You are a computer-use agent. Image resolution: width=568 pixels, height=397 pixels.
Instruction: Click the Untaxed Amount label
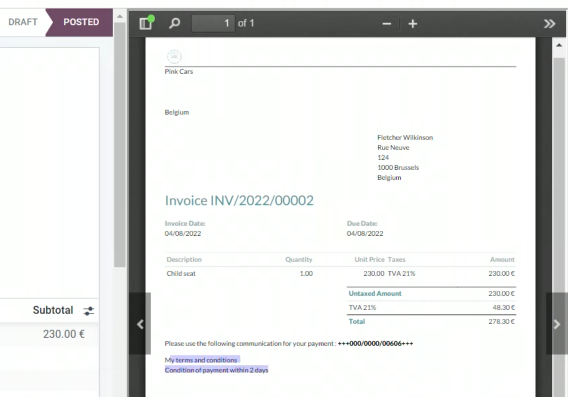375,293
